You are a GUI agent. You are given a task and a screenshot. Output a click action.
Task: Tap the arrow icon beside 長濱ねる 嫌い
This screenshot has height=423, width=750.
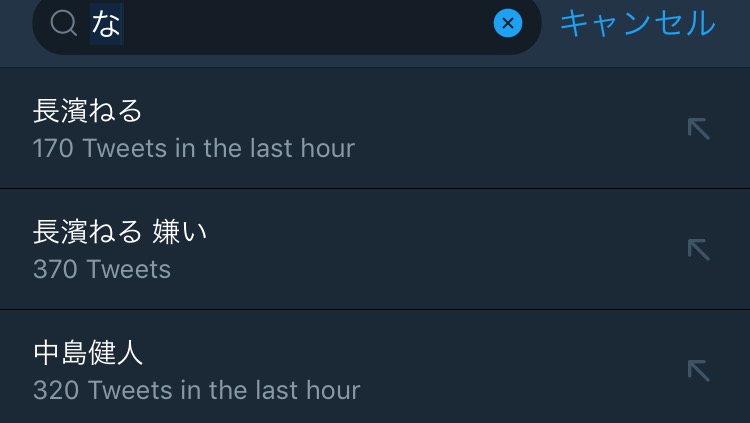pyautogui.click(x=698, y=249)
